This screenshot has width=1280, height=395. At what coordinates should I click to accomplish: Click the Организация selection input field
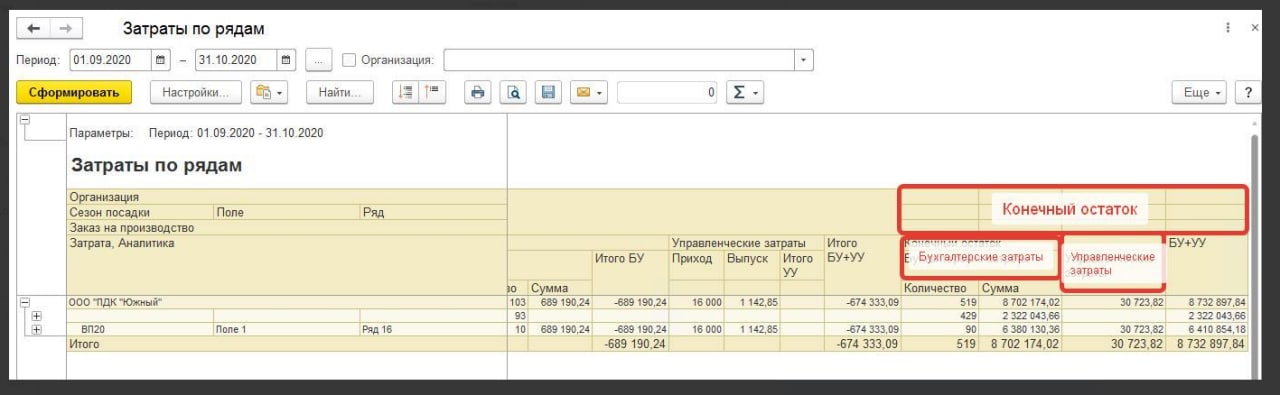click(619, 60)
